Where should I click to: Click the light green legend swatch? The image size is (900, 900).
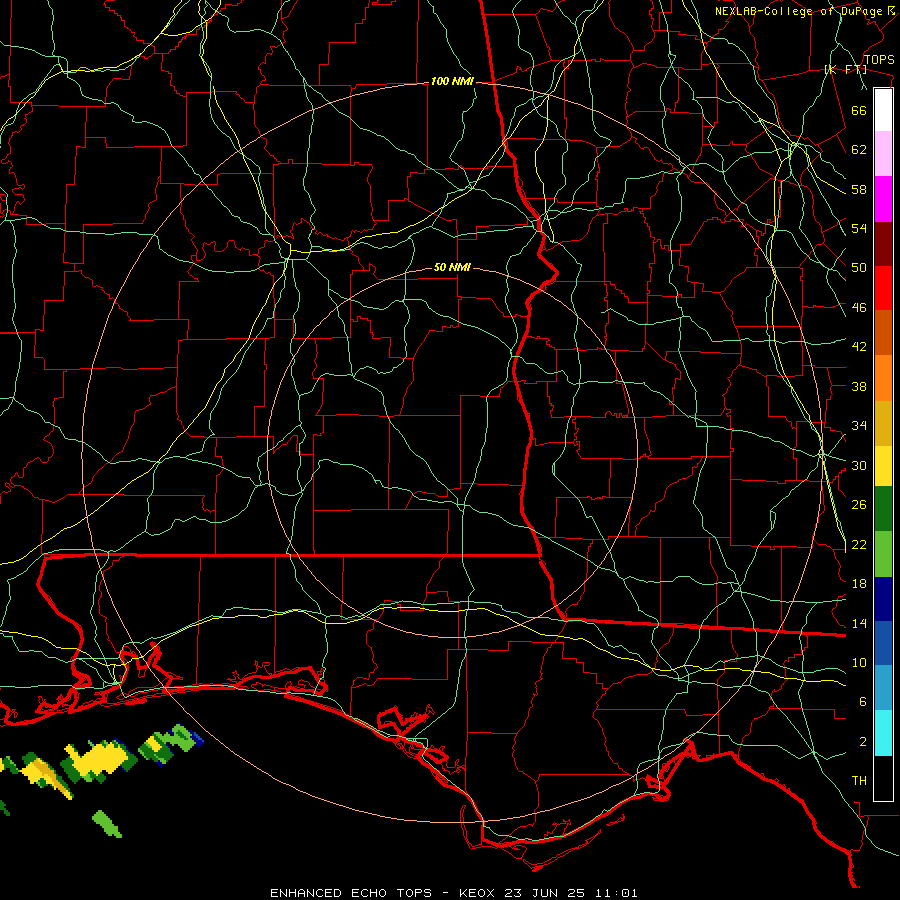[x=883, y=554]
